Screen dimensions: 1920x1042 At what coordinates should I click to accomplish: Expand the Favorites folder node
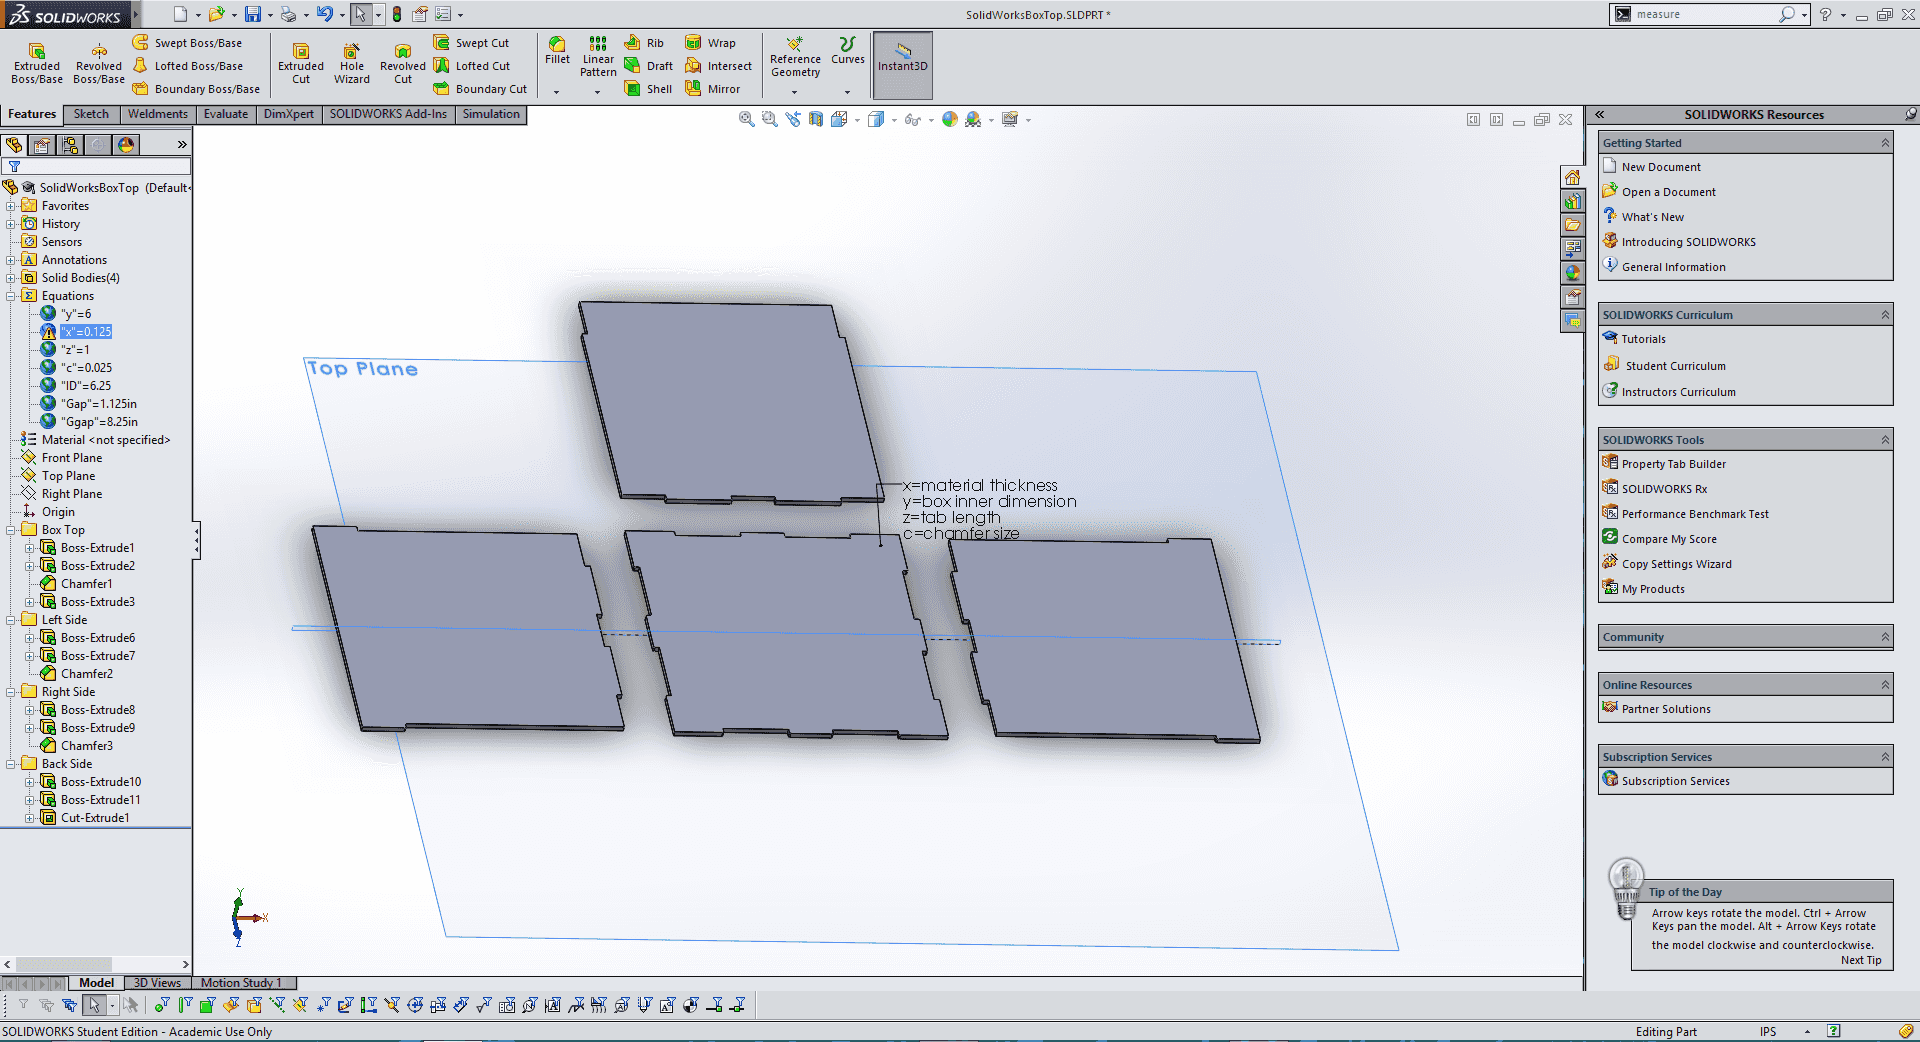[11, 206]
